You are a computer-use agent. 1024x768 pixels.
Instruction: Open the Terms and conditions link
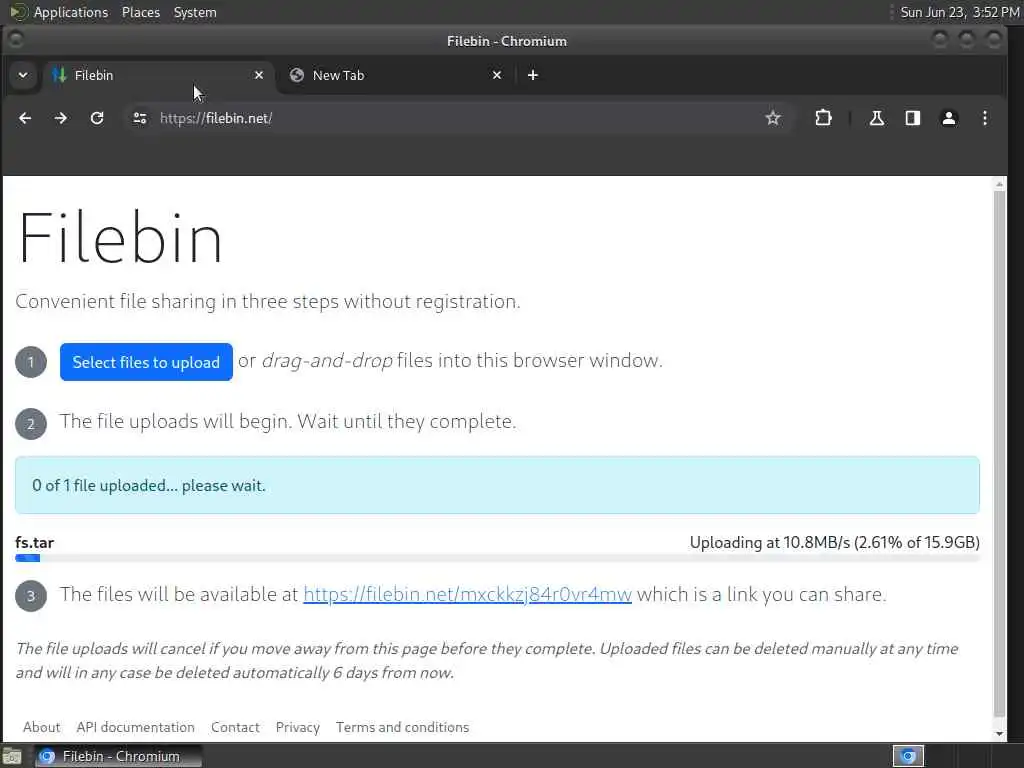tap(402, 727)
